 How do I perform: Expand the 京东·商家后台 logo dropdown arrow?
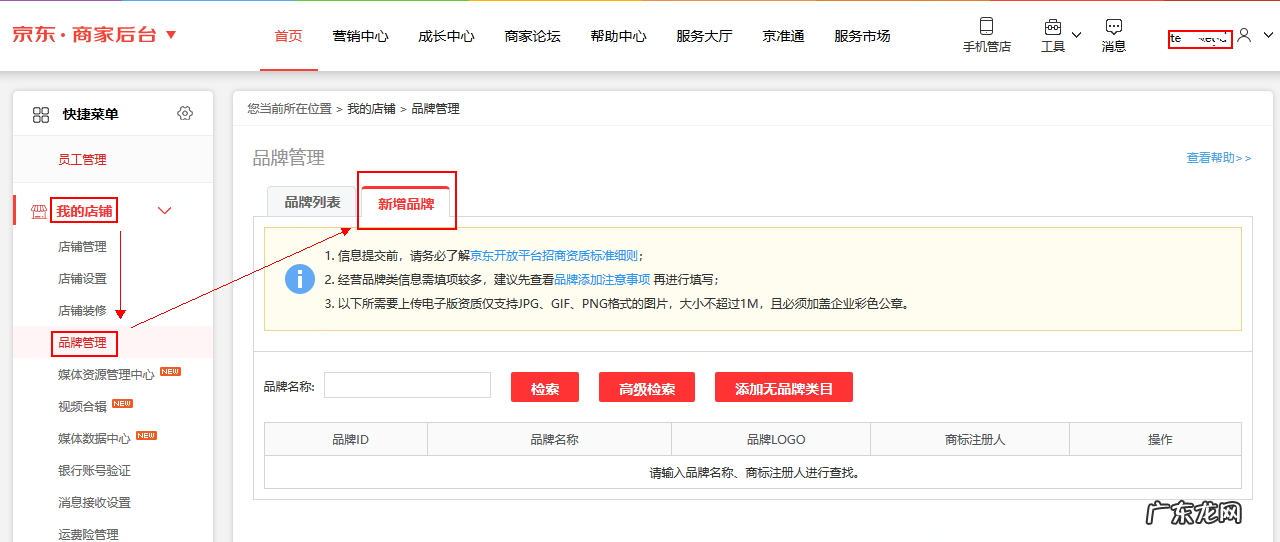click(x=171, y=35)
